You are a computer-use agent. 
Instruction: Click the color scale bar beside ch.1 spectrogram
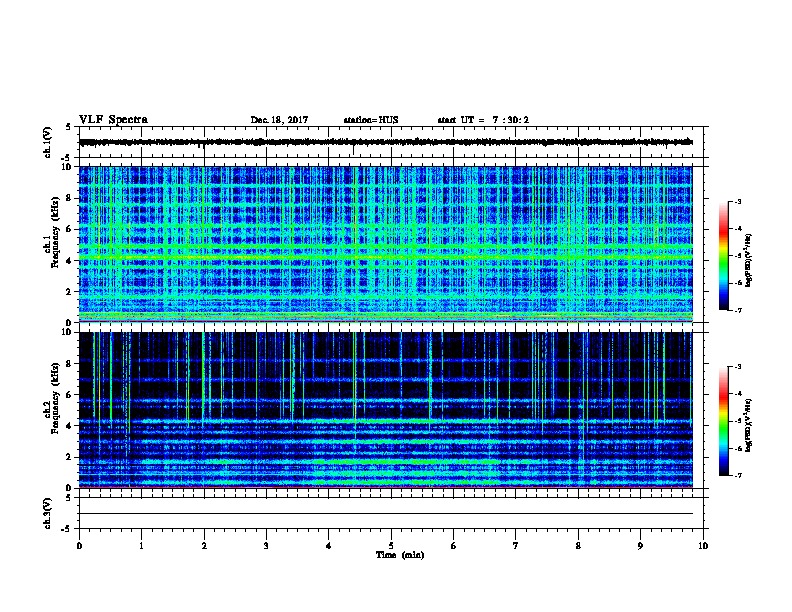pyautogui.click(x=724, y=256)
